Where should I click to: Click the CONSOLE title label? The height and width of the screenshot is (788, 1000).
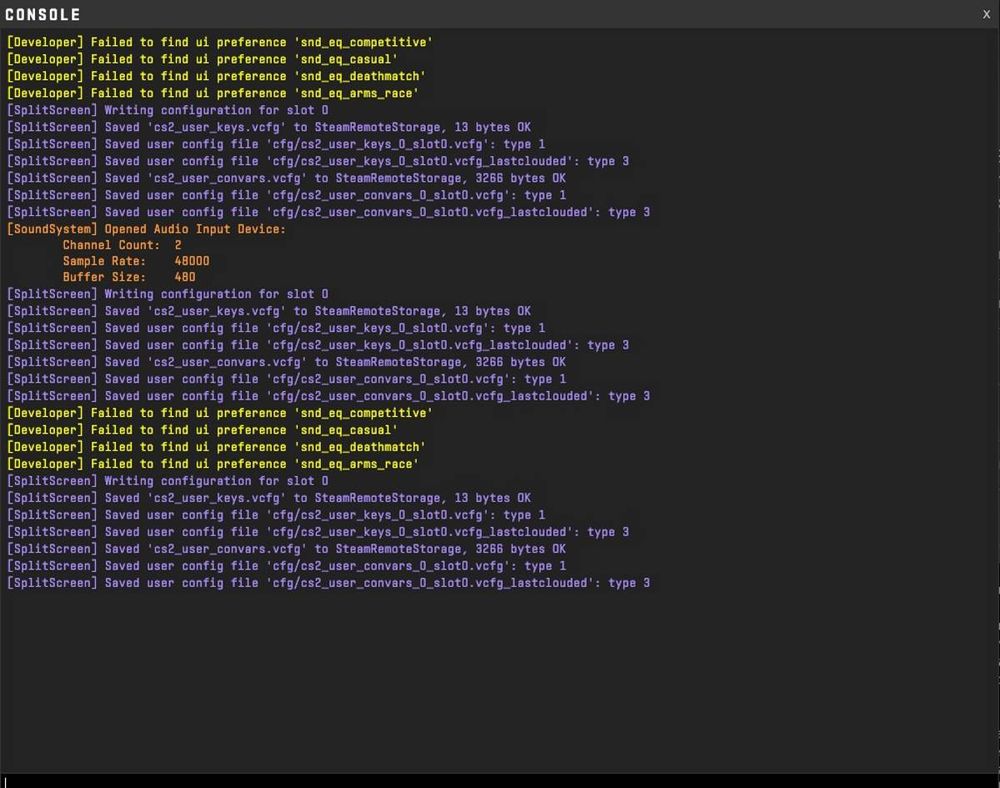coord(43,15)
